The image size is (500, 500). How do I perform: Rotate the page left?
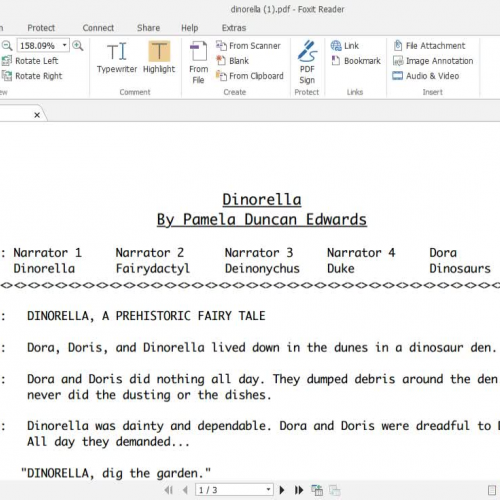click(x=30, y=61)
